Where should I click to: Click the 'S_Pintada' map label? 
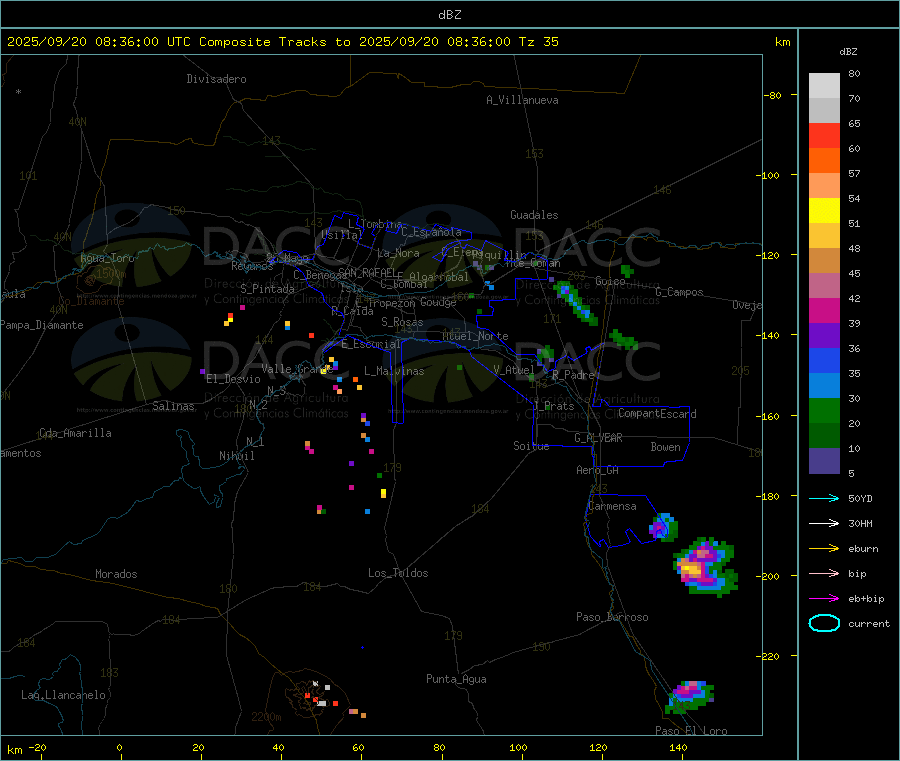267,289
